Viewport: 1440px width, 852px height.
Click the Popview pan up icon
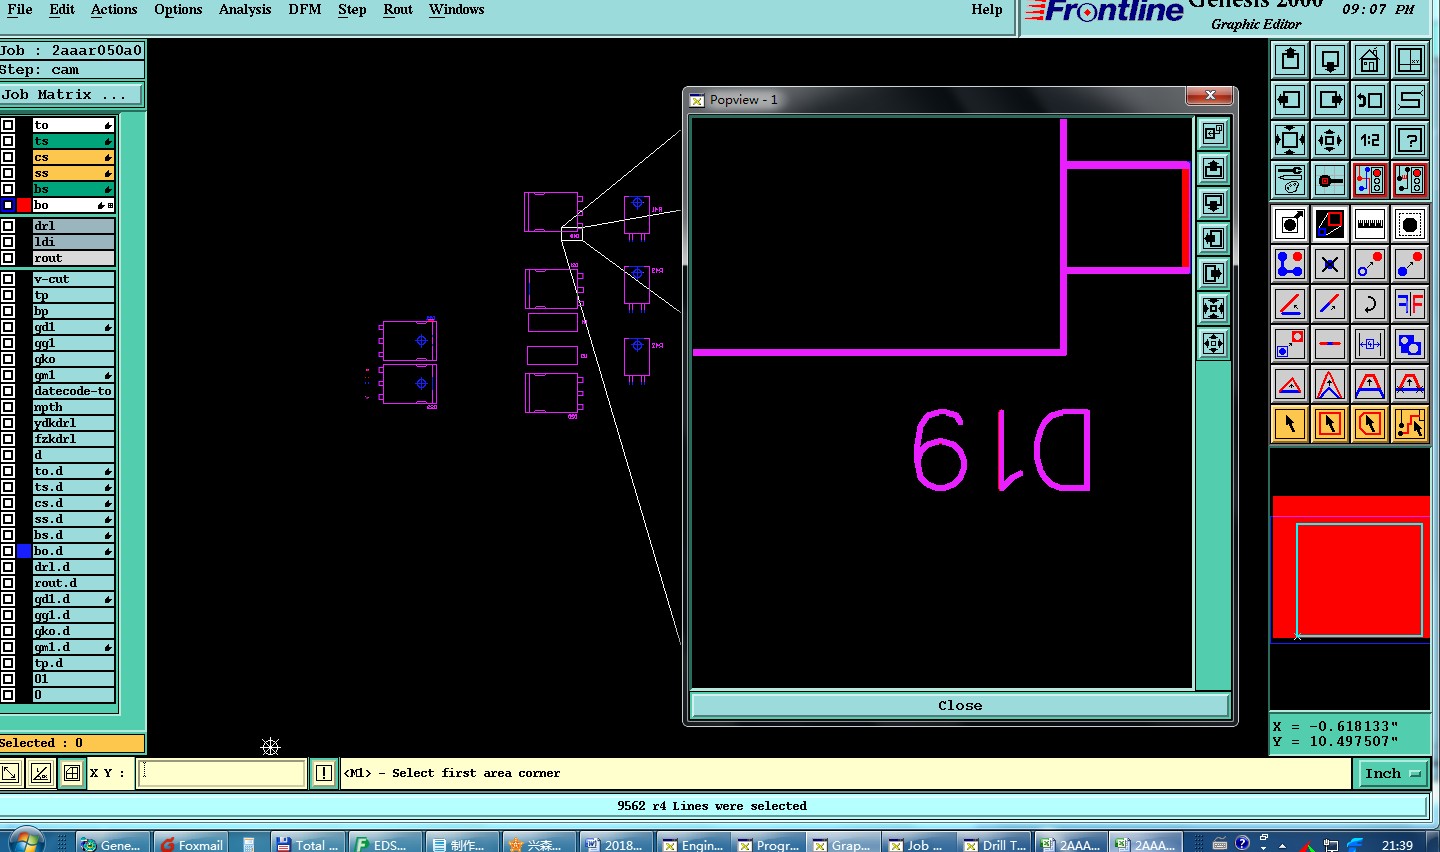point(1213,168)
